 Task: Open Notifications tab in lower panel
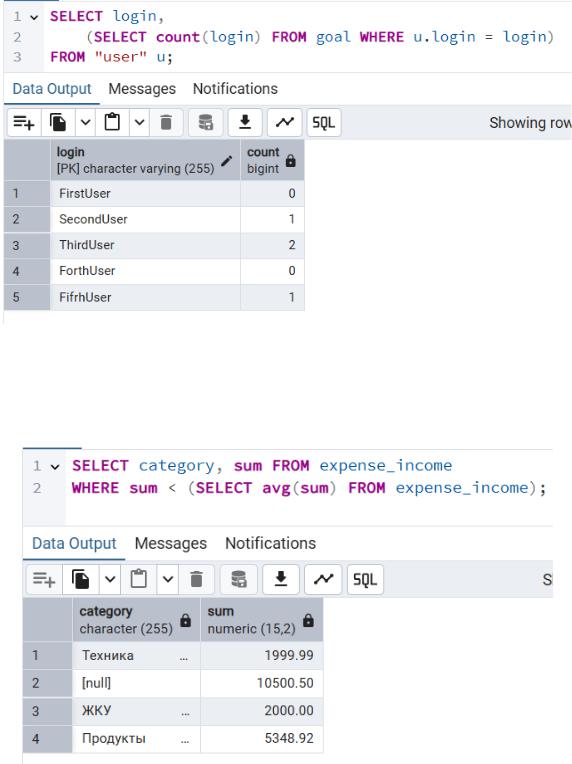pyautogui.click(x=270, y=543)
